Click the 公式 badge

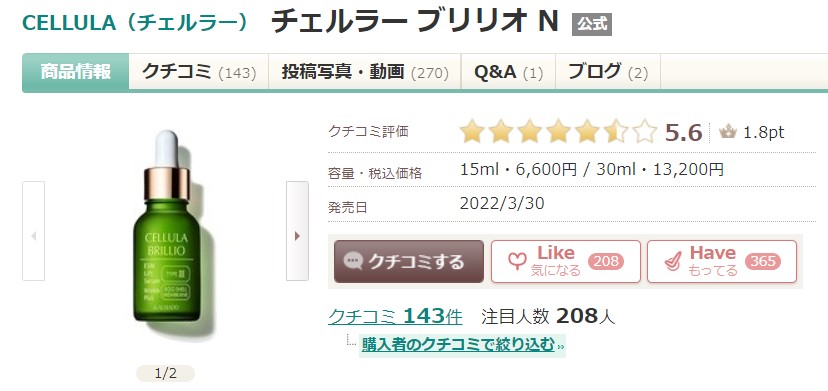[592, 24]
